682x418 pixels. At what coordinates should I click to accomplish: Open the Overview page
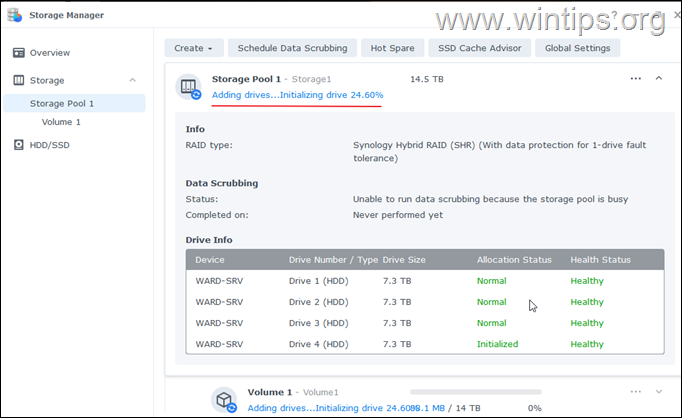pos(50,53)
